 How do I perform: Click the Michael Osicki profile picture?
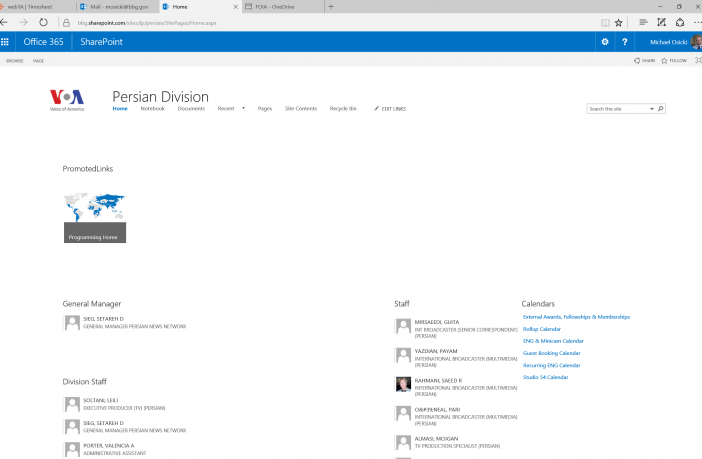click(x=697, y=42)
